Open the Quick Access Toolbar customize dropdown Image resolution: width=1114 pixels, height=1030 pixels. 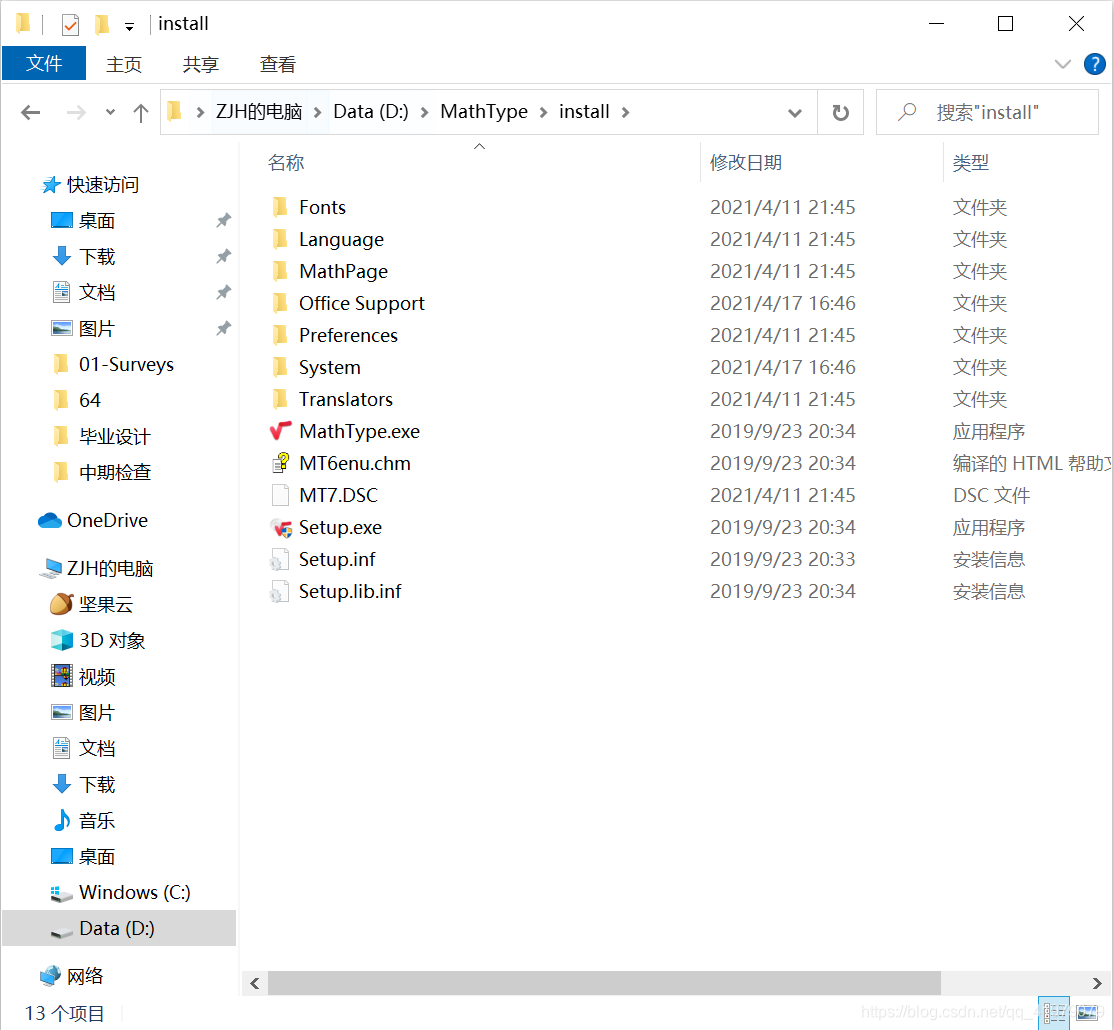129,27
